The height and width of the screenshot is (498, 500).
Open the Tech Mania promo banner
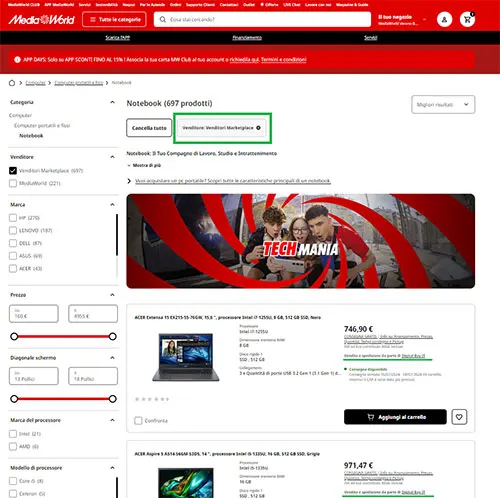pos(301,241)
